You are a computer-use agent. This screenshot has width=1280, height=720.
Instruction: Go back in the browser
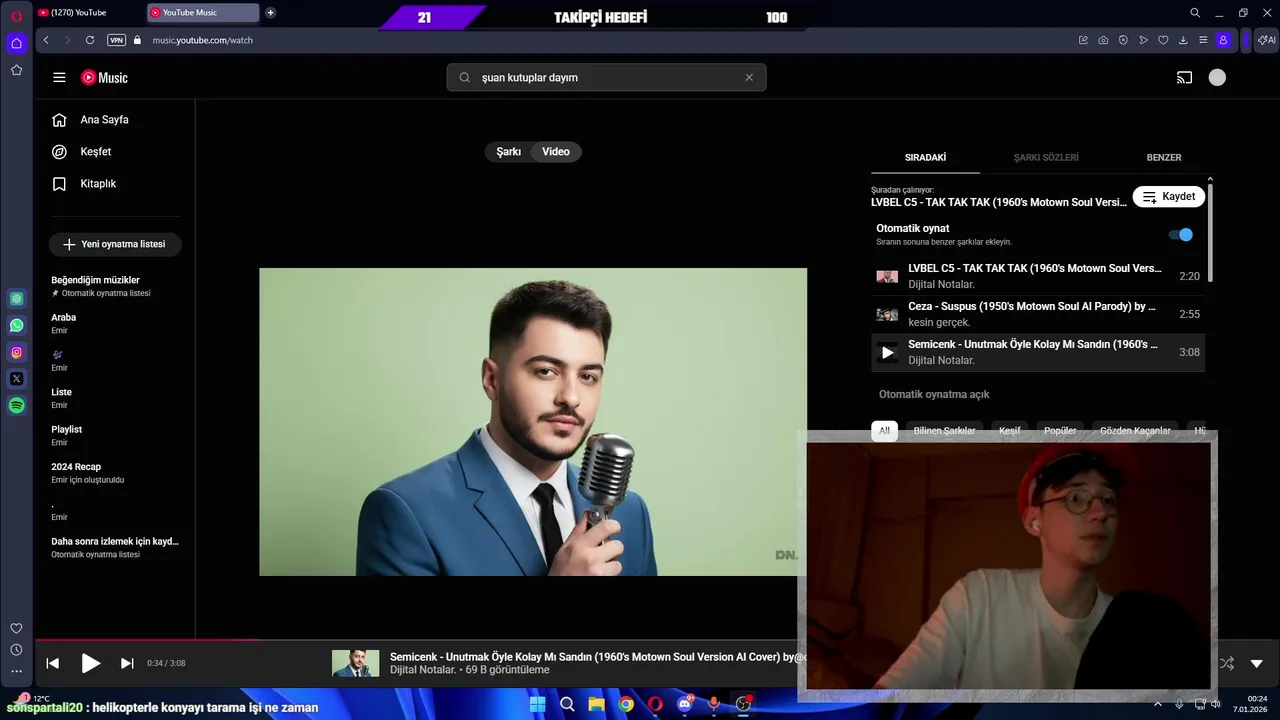point(46,40)
